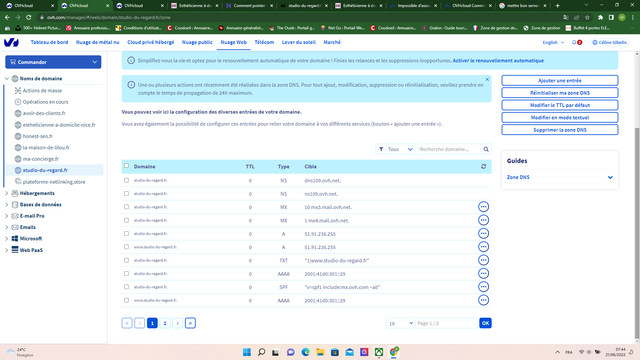640x360 pixels.
Task: Open Windows taskbar search
Action: pos(262,352)
